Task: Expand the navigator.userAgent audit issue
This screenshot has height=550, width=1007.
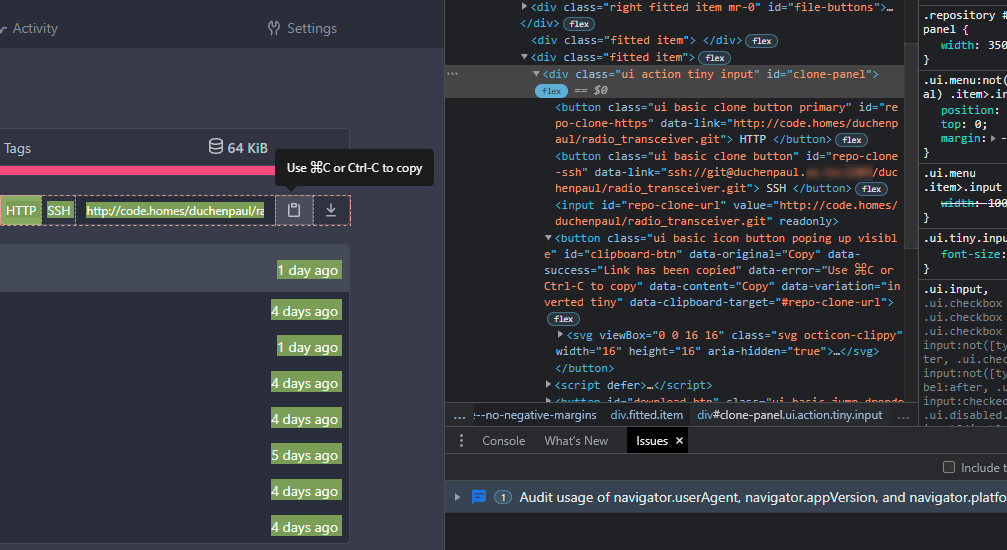Action: 457,497
